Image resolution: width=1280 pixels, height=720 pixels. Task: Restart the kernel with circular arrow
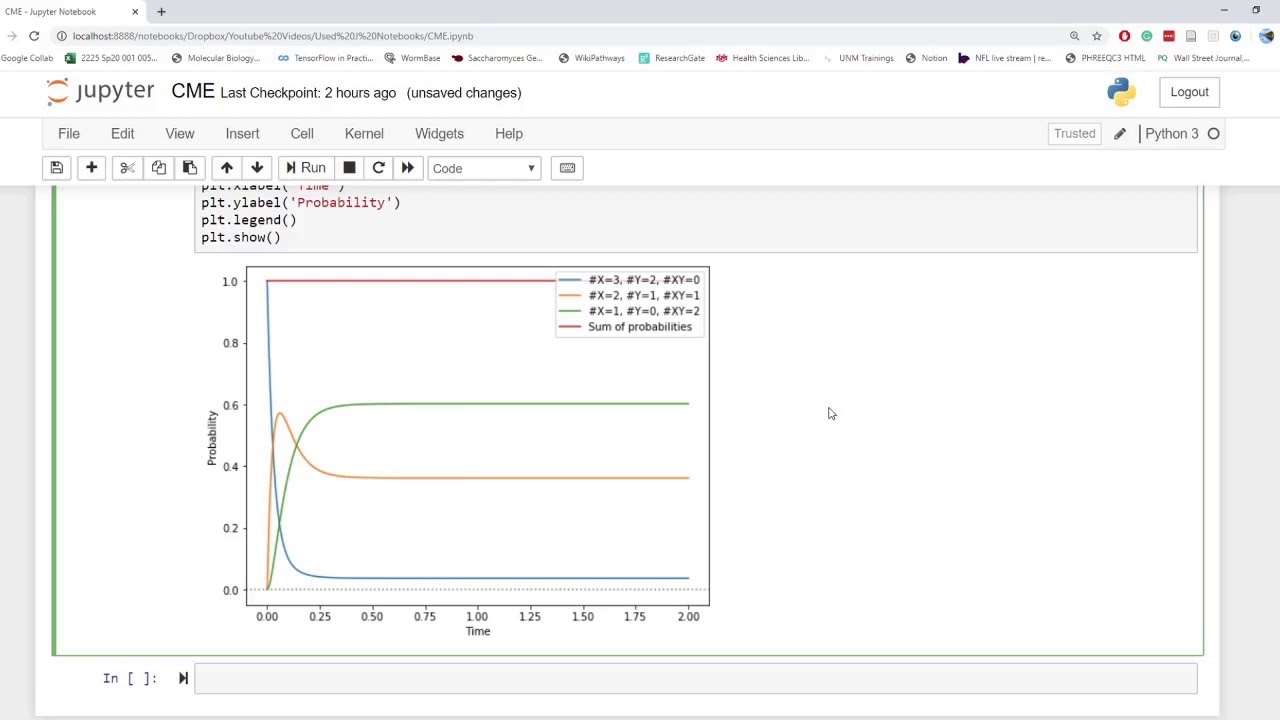click(378, 168)
